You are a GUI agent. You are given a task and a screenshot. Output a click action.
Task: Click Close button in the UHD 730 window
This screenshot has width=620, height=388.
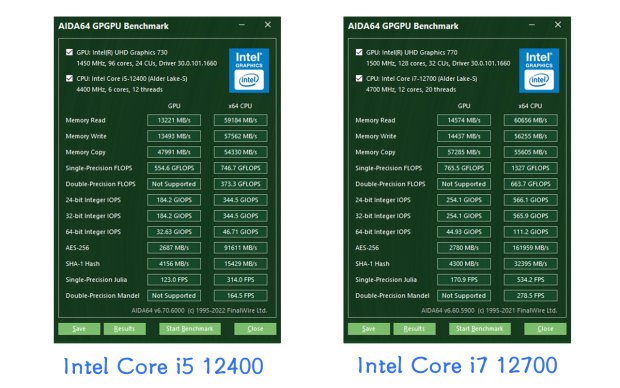point(255,329)
